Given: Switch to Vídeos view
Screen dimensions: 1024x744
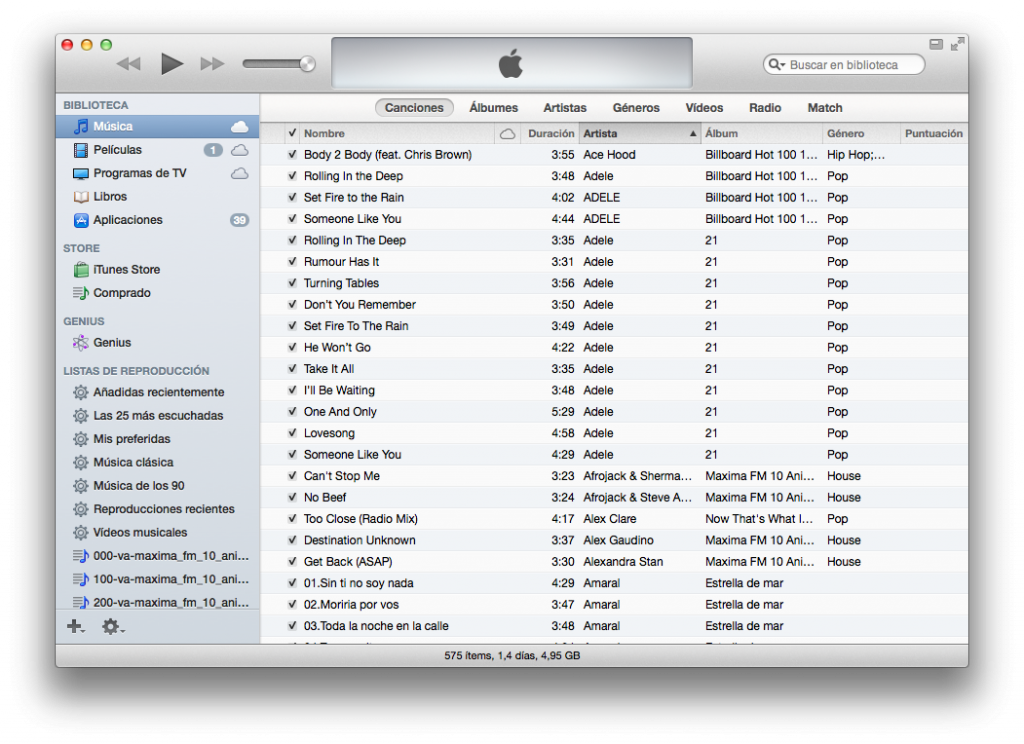Looking at the screenshot, I should click(x=704, y=108).
